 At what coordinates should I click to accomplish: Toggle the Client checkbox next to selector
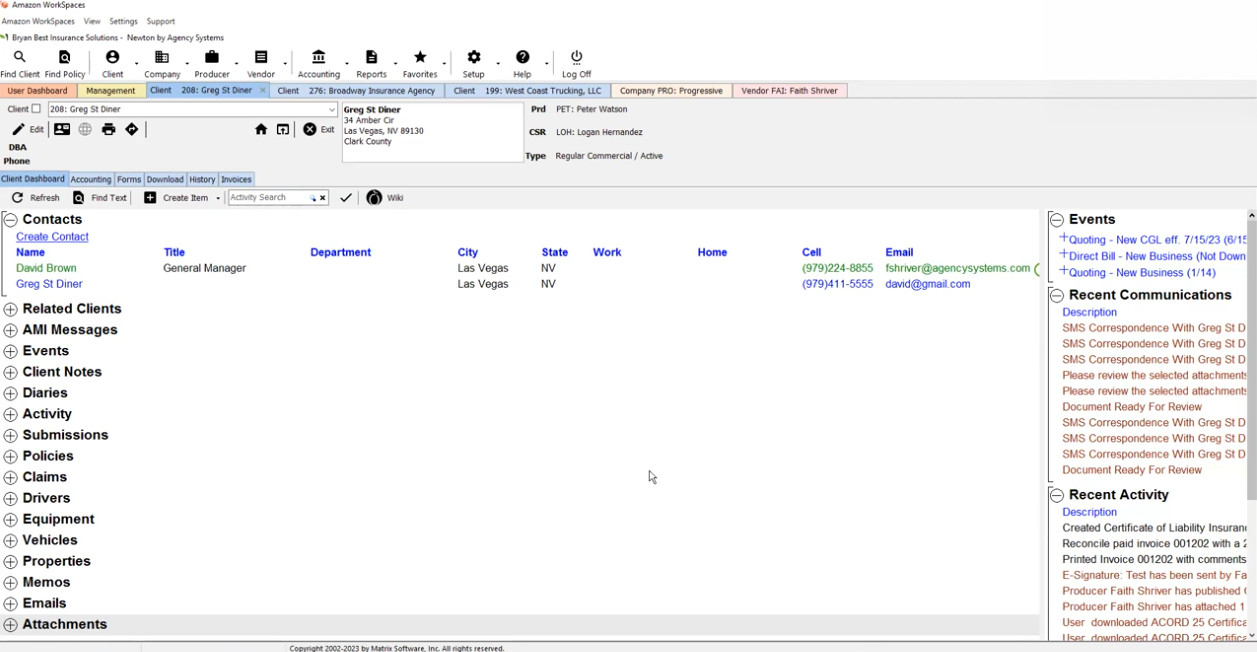click(x=36, y=109)
